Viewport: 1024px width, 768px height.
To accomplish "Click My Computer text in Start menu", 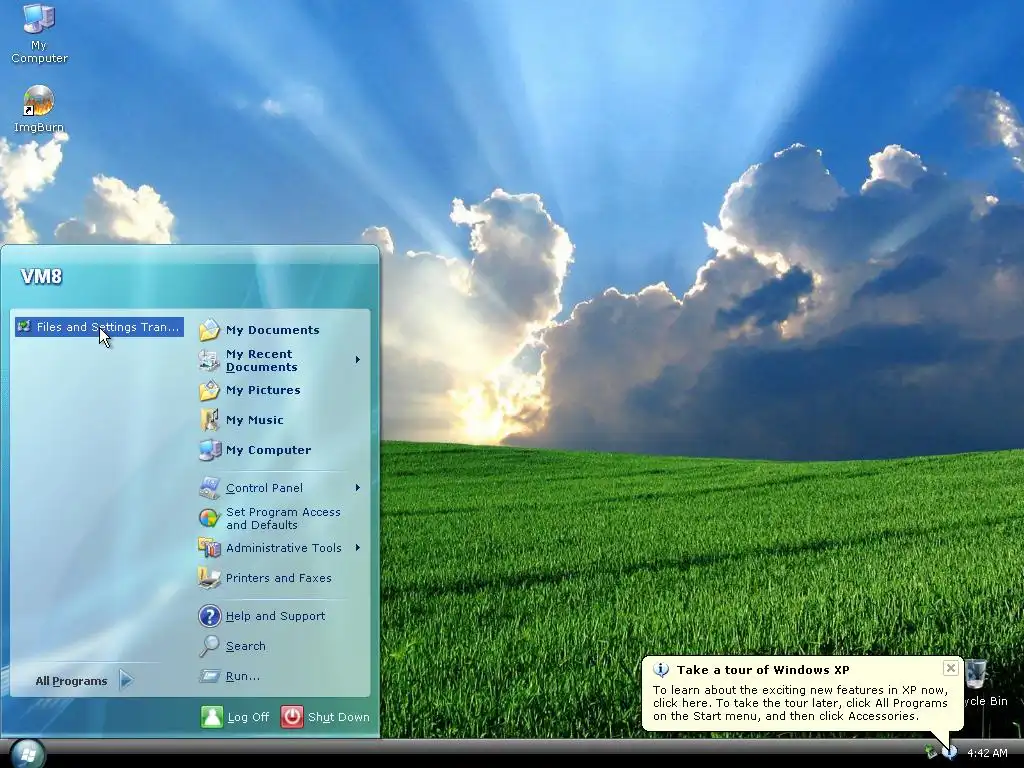I will pyautogui.click(x=268, y=450).
